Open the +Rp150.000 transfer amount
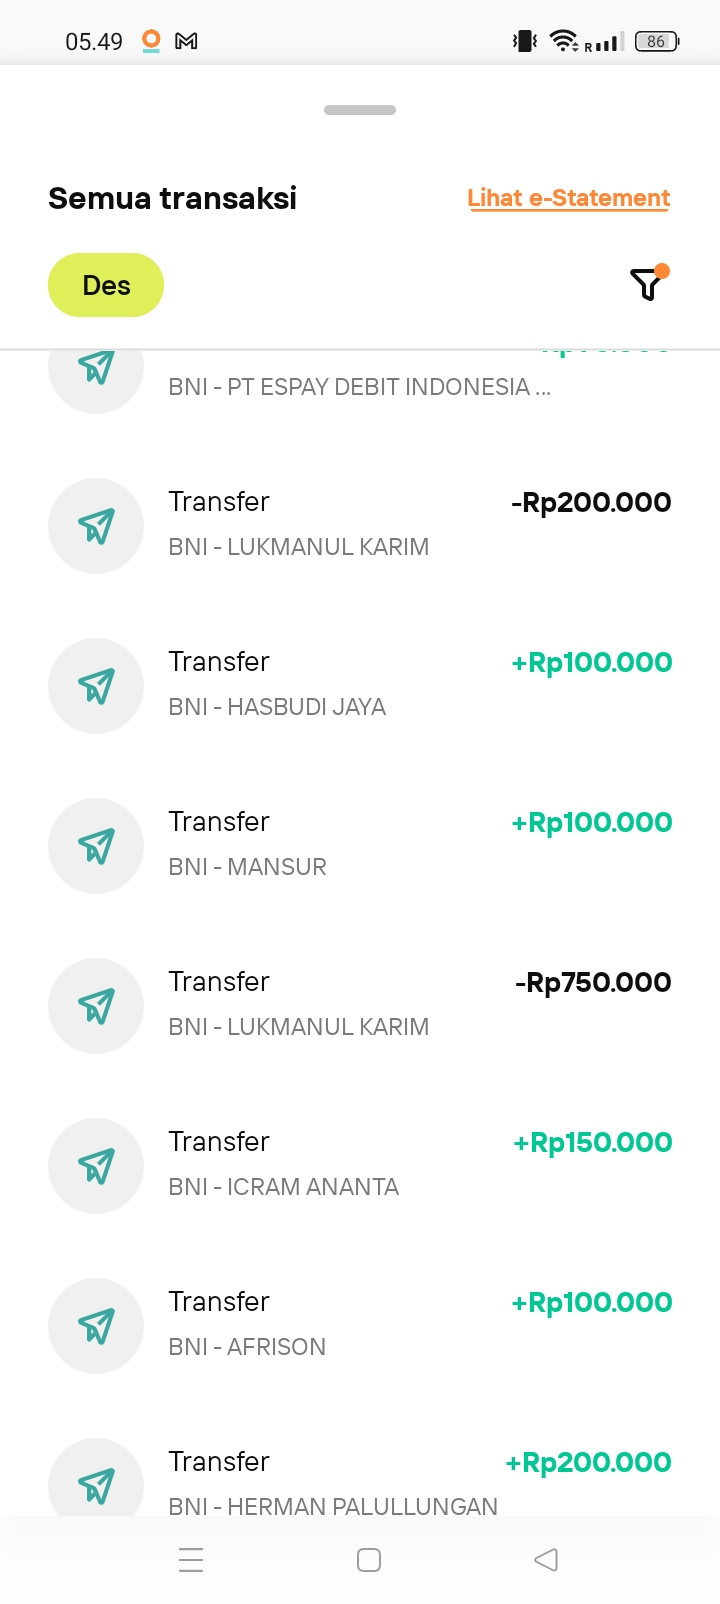720x1604 pixels. pos(592,1142)
